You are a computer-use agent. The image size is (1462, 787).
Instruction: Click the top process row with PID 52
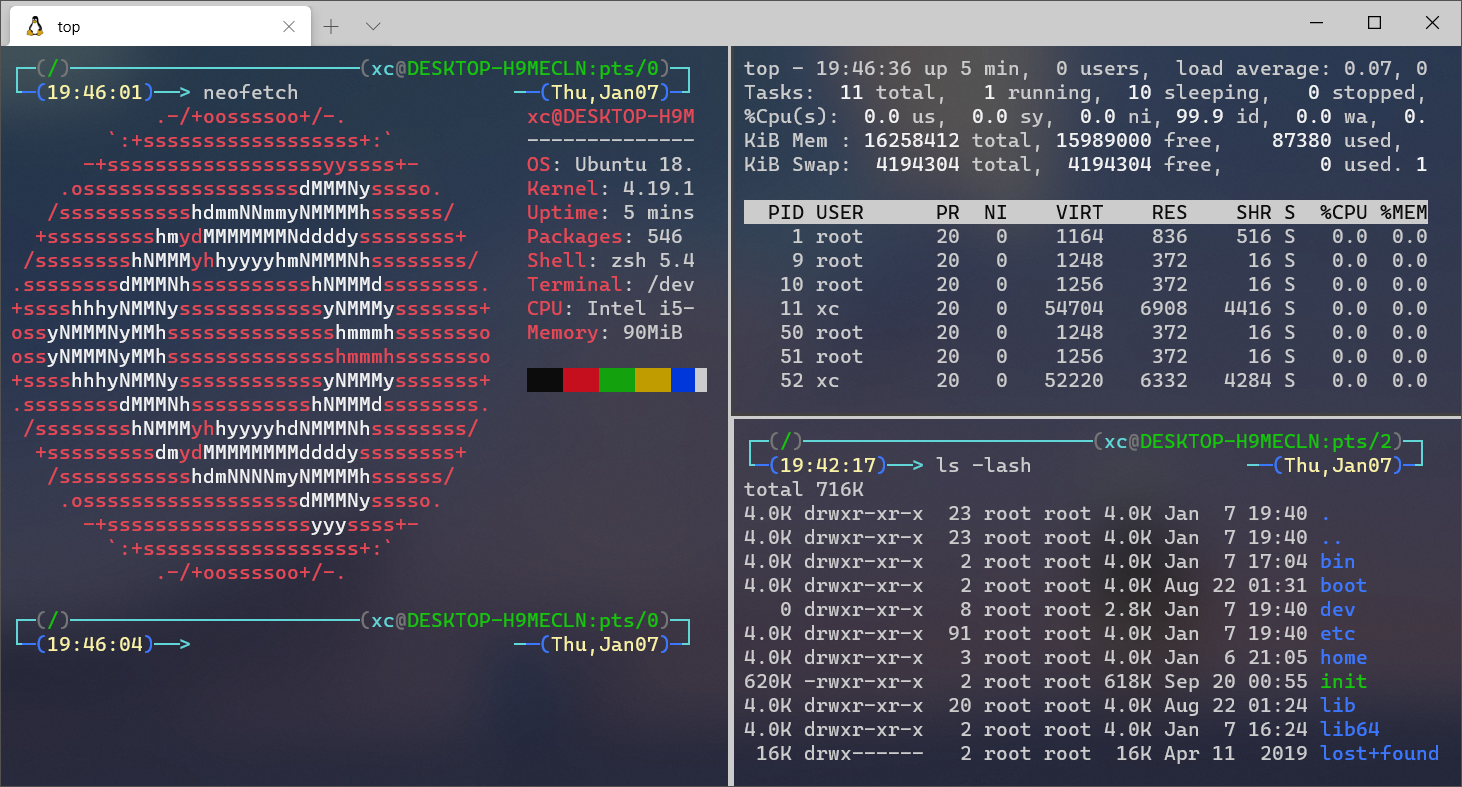[1086, 381]
